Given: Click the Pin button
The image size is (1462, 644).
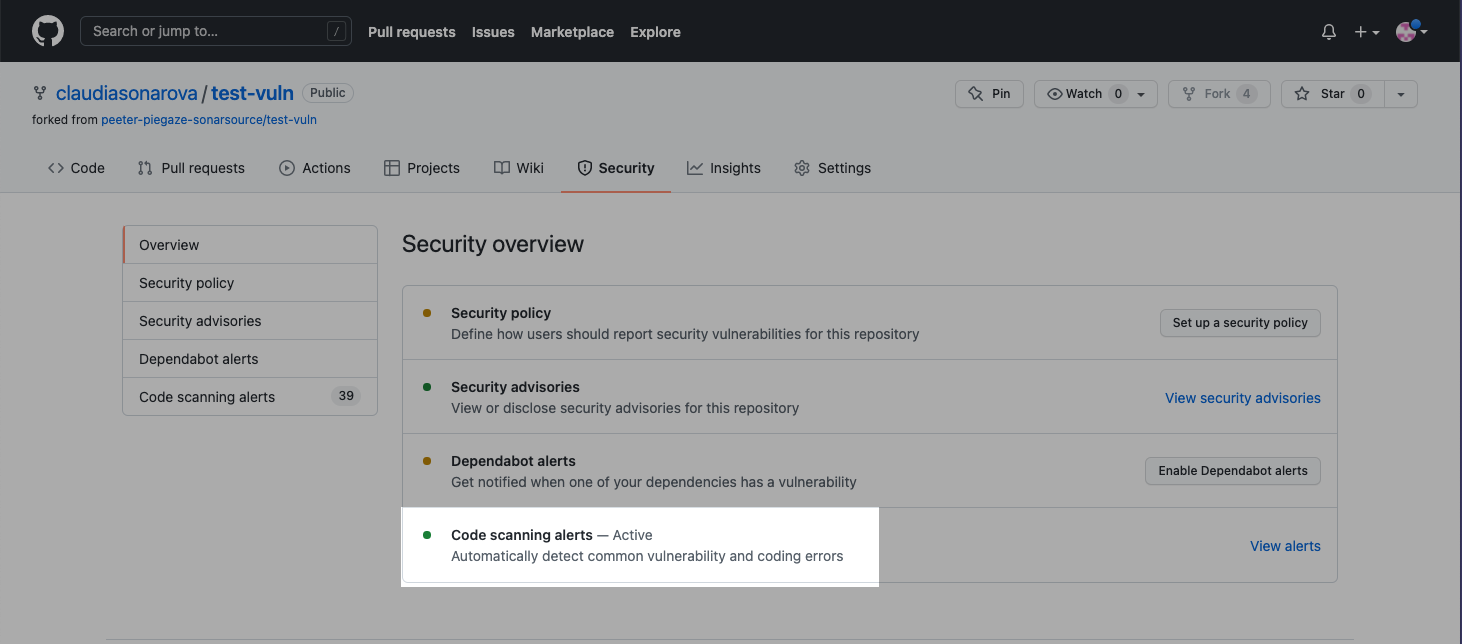Looking at the screenshot, I should coord(989,93).
